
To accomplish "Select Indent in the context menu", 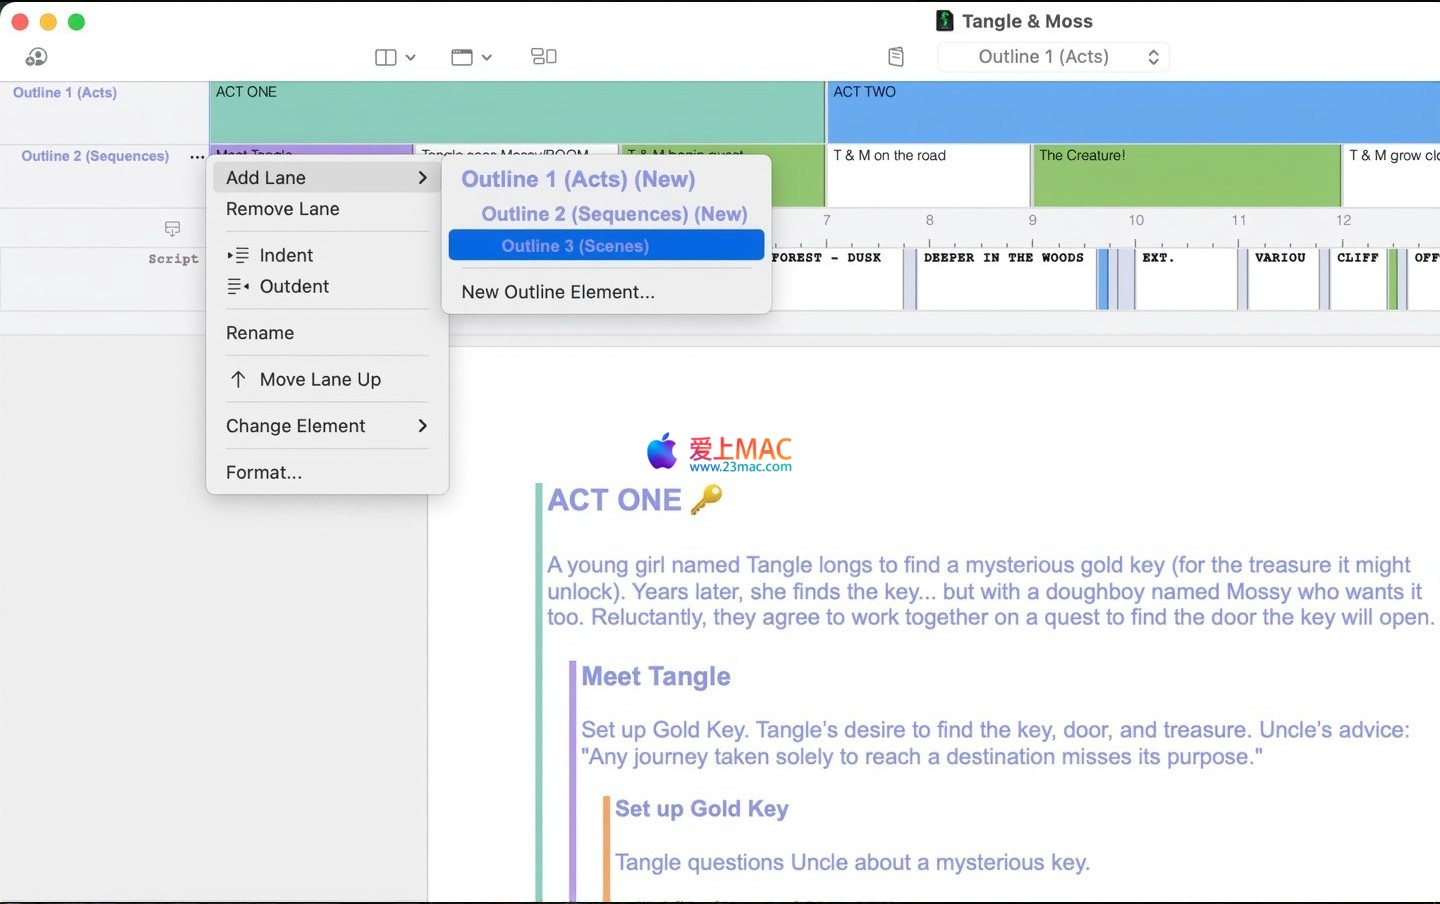I will pyautogui.click(x=286, y=255).
